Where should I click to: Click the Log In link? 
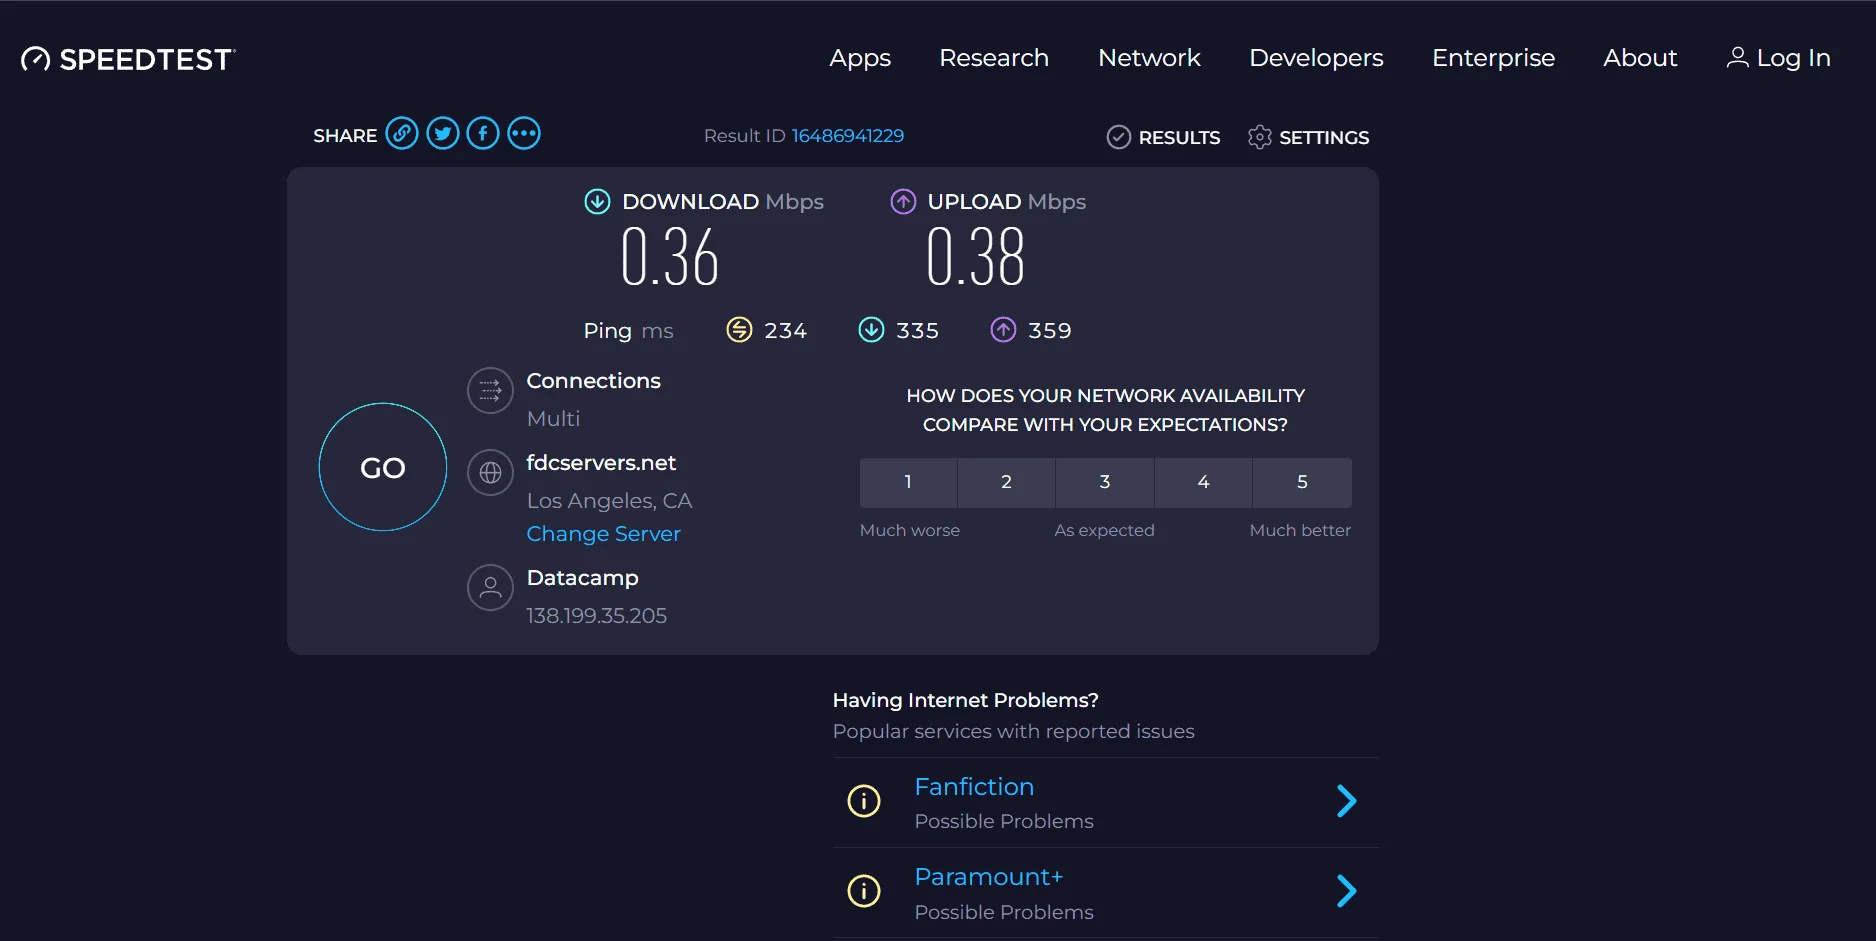click(1779, 58)
